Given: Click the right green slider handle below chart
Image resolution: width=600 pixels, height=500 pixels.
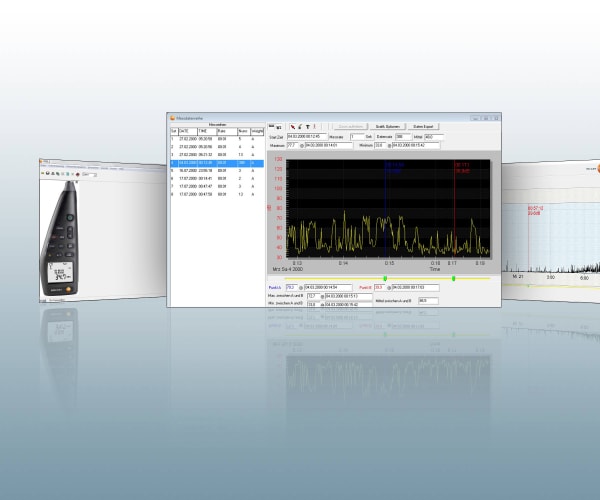Looking at the screenshot, I should [x=454, y=279].
